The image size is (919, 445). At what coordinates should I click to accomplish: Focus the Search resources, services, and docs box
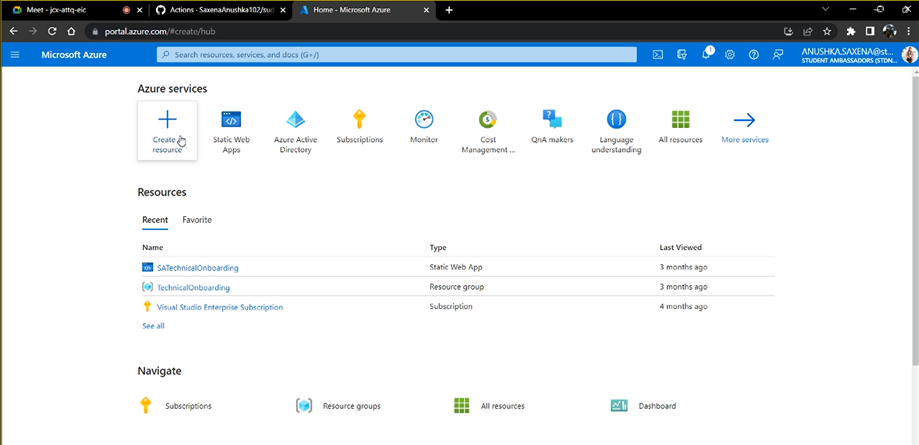[x=396, y=55]
